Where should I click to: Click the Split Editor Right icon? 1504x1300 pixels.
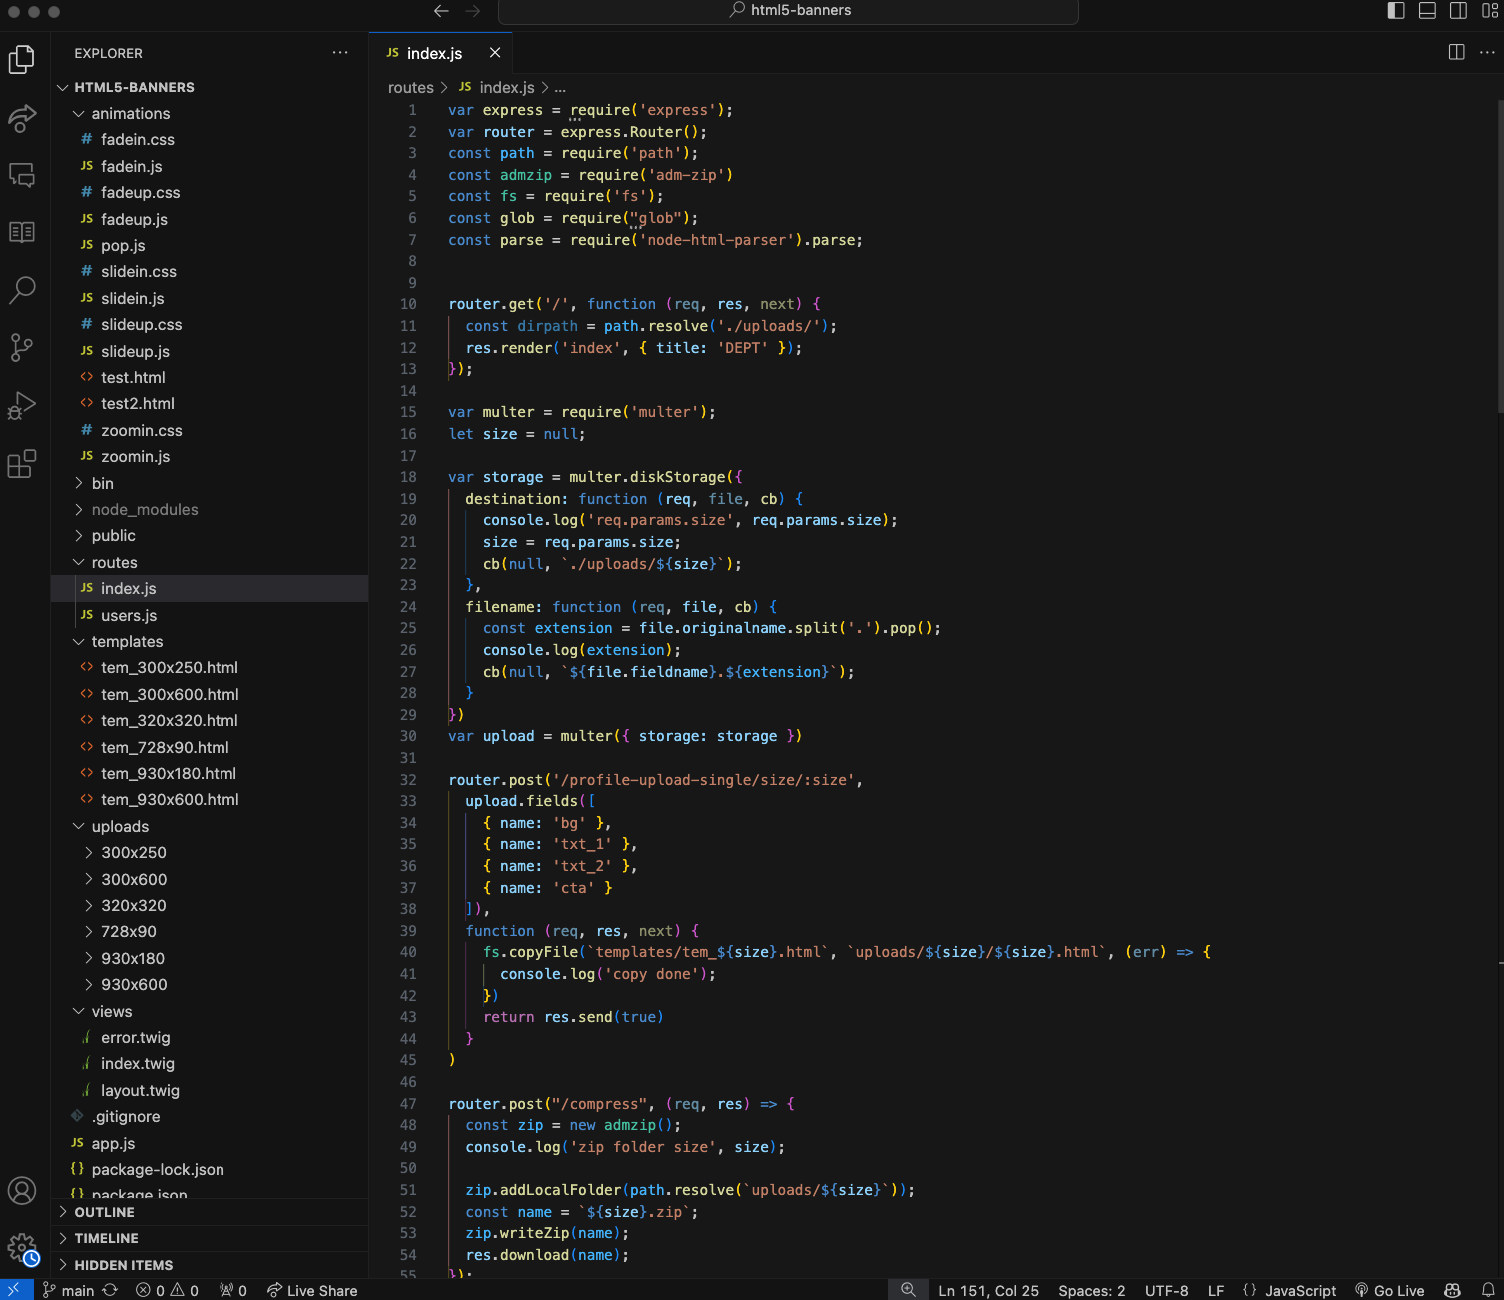(x=1457, y=52)
